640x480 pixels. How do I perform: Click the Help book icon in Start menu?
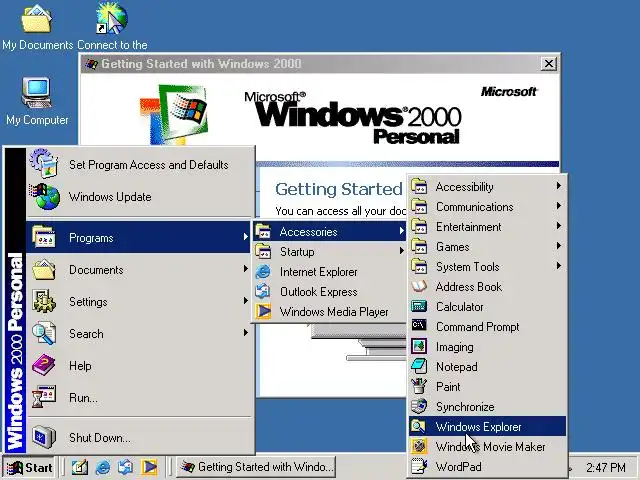tap(44, 365)
